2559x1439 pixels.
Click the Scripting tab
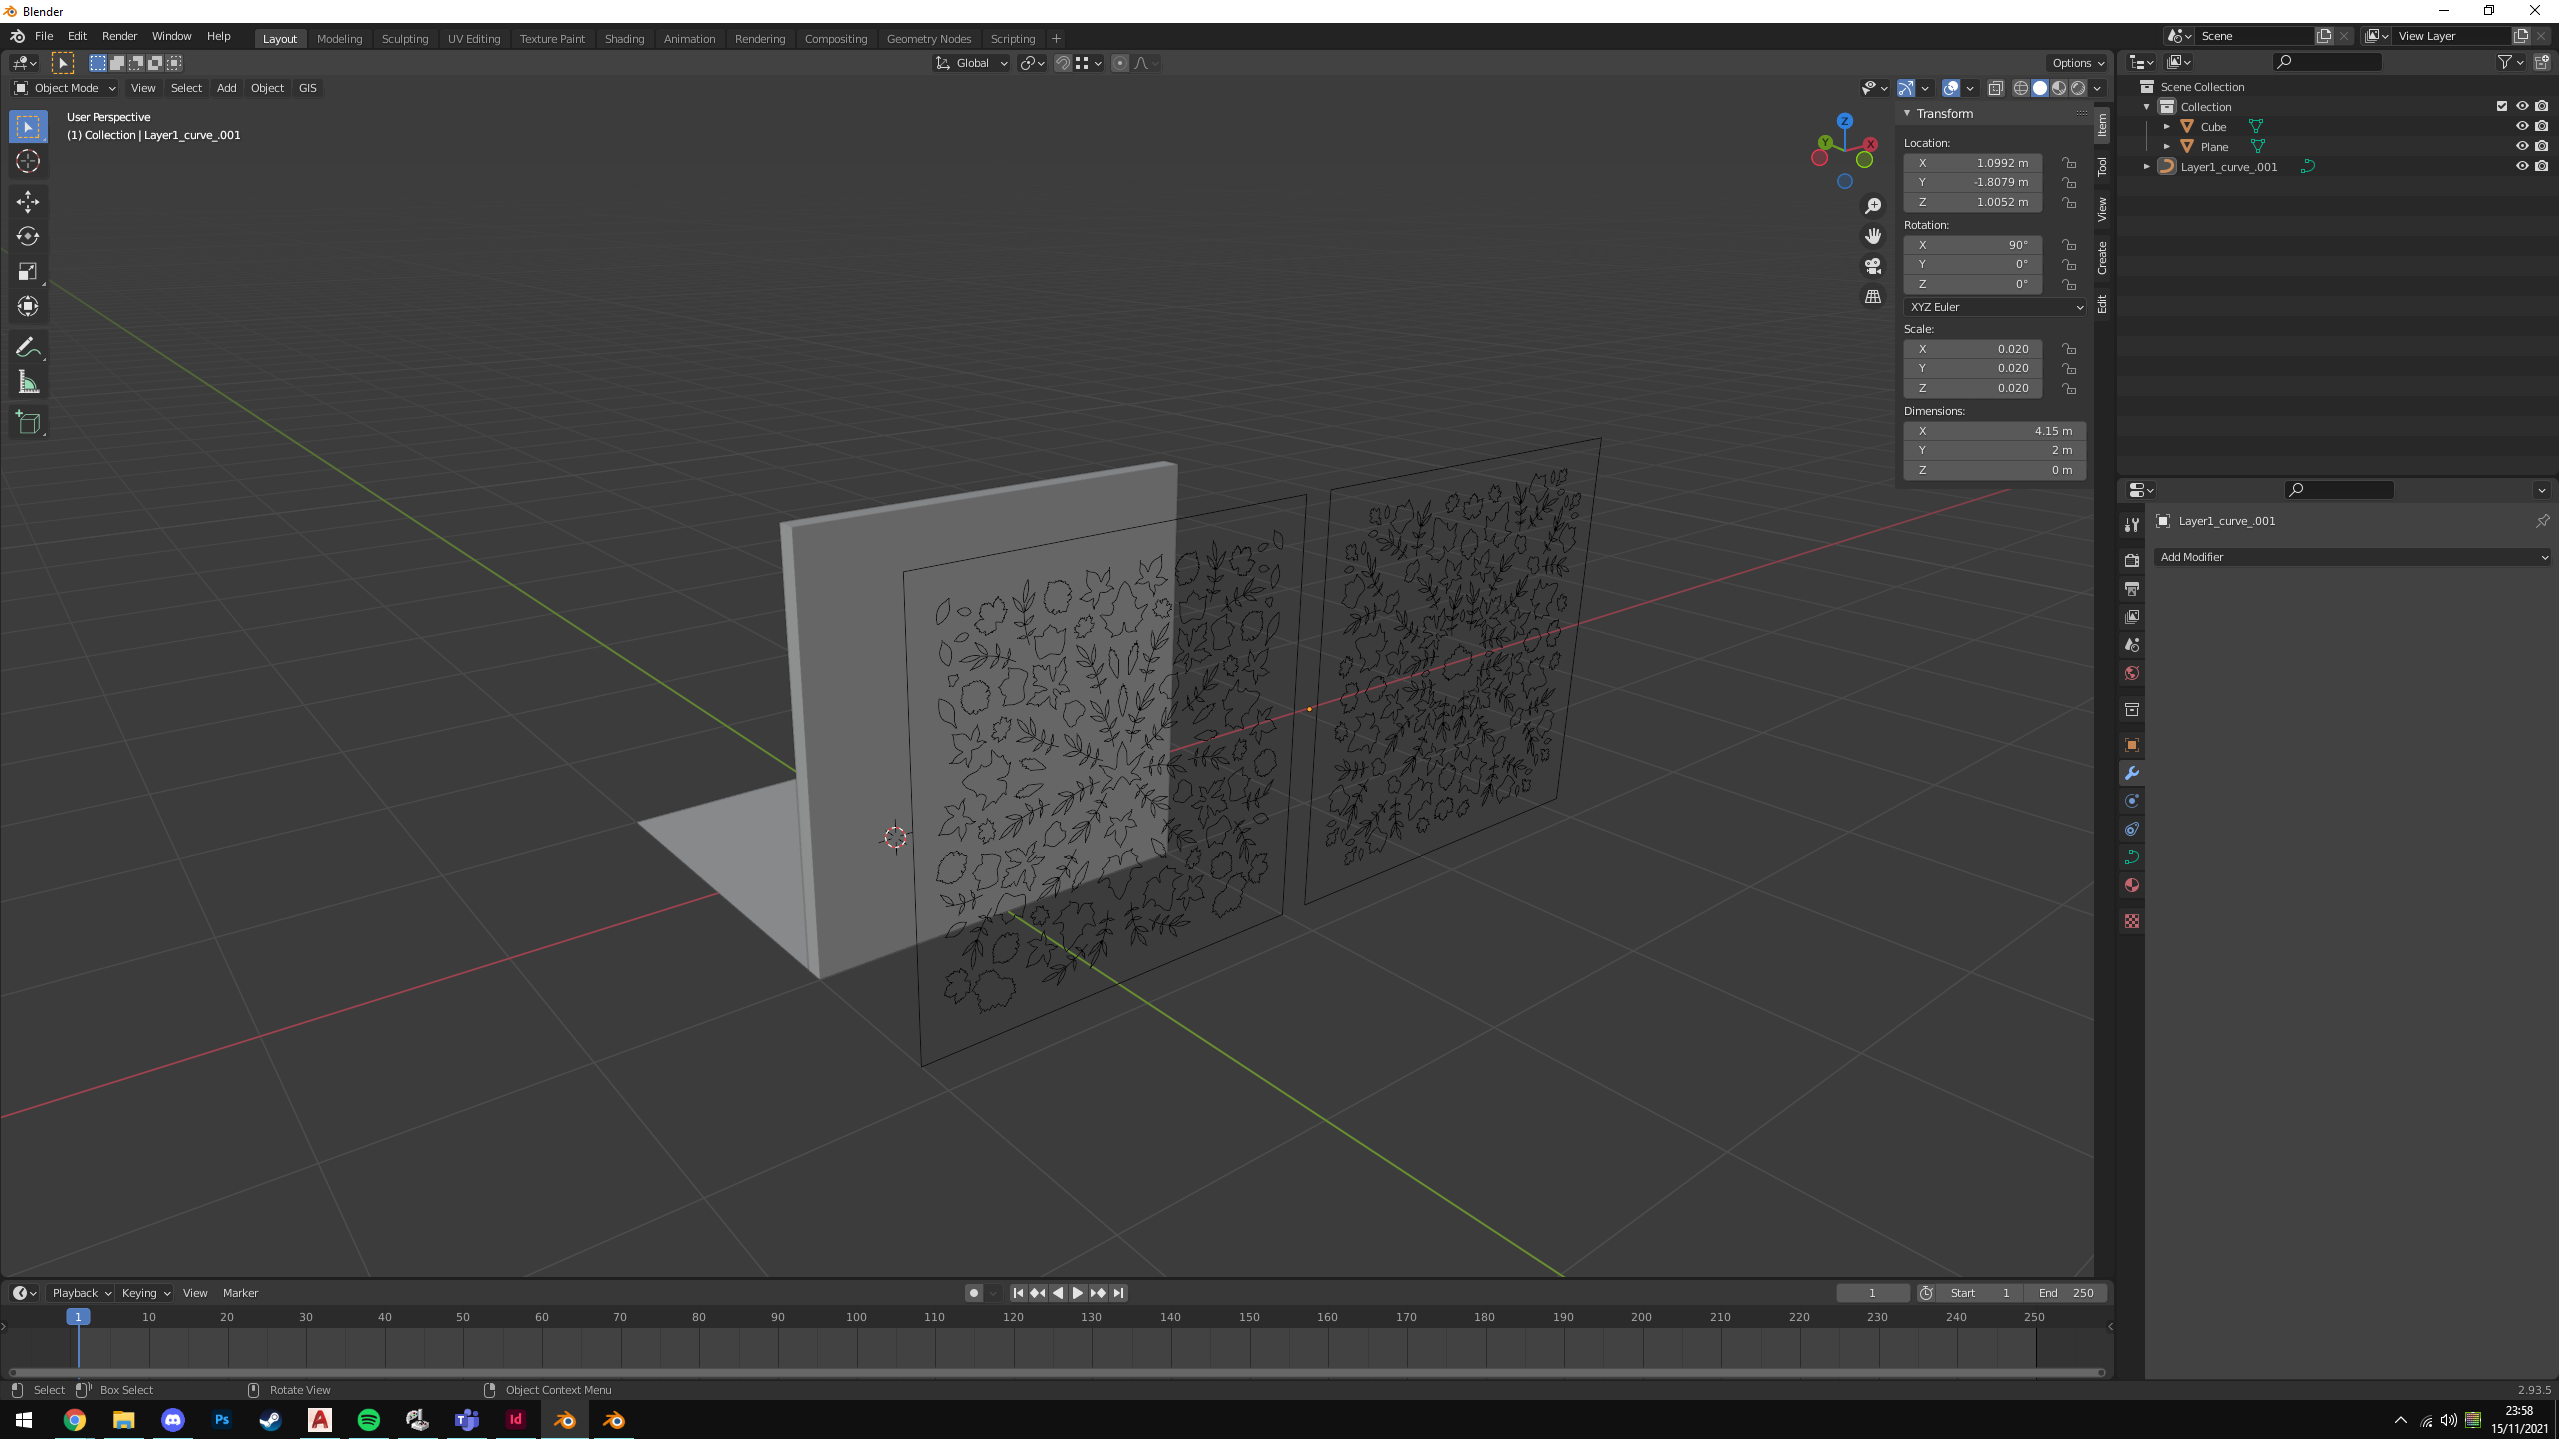(x=1014, y=39)
